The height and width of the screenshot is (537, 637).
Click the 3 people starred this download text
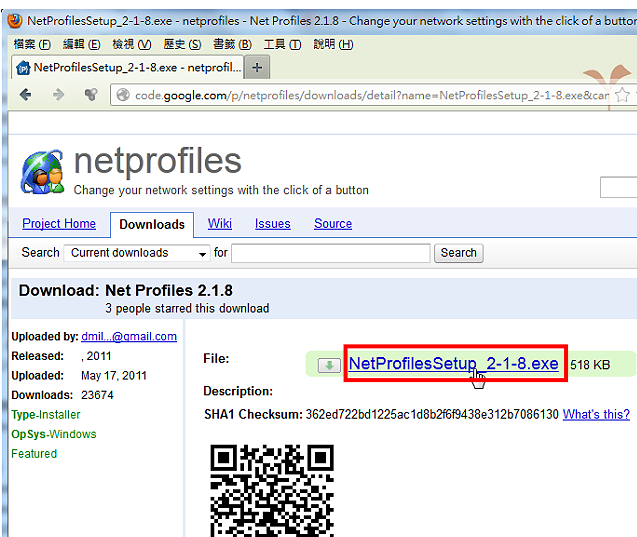187,308
